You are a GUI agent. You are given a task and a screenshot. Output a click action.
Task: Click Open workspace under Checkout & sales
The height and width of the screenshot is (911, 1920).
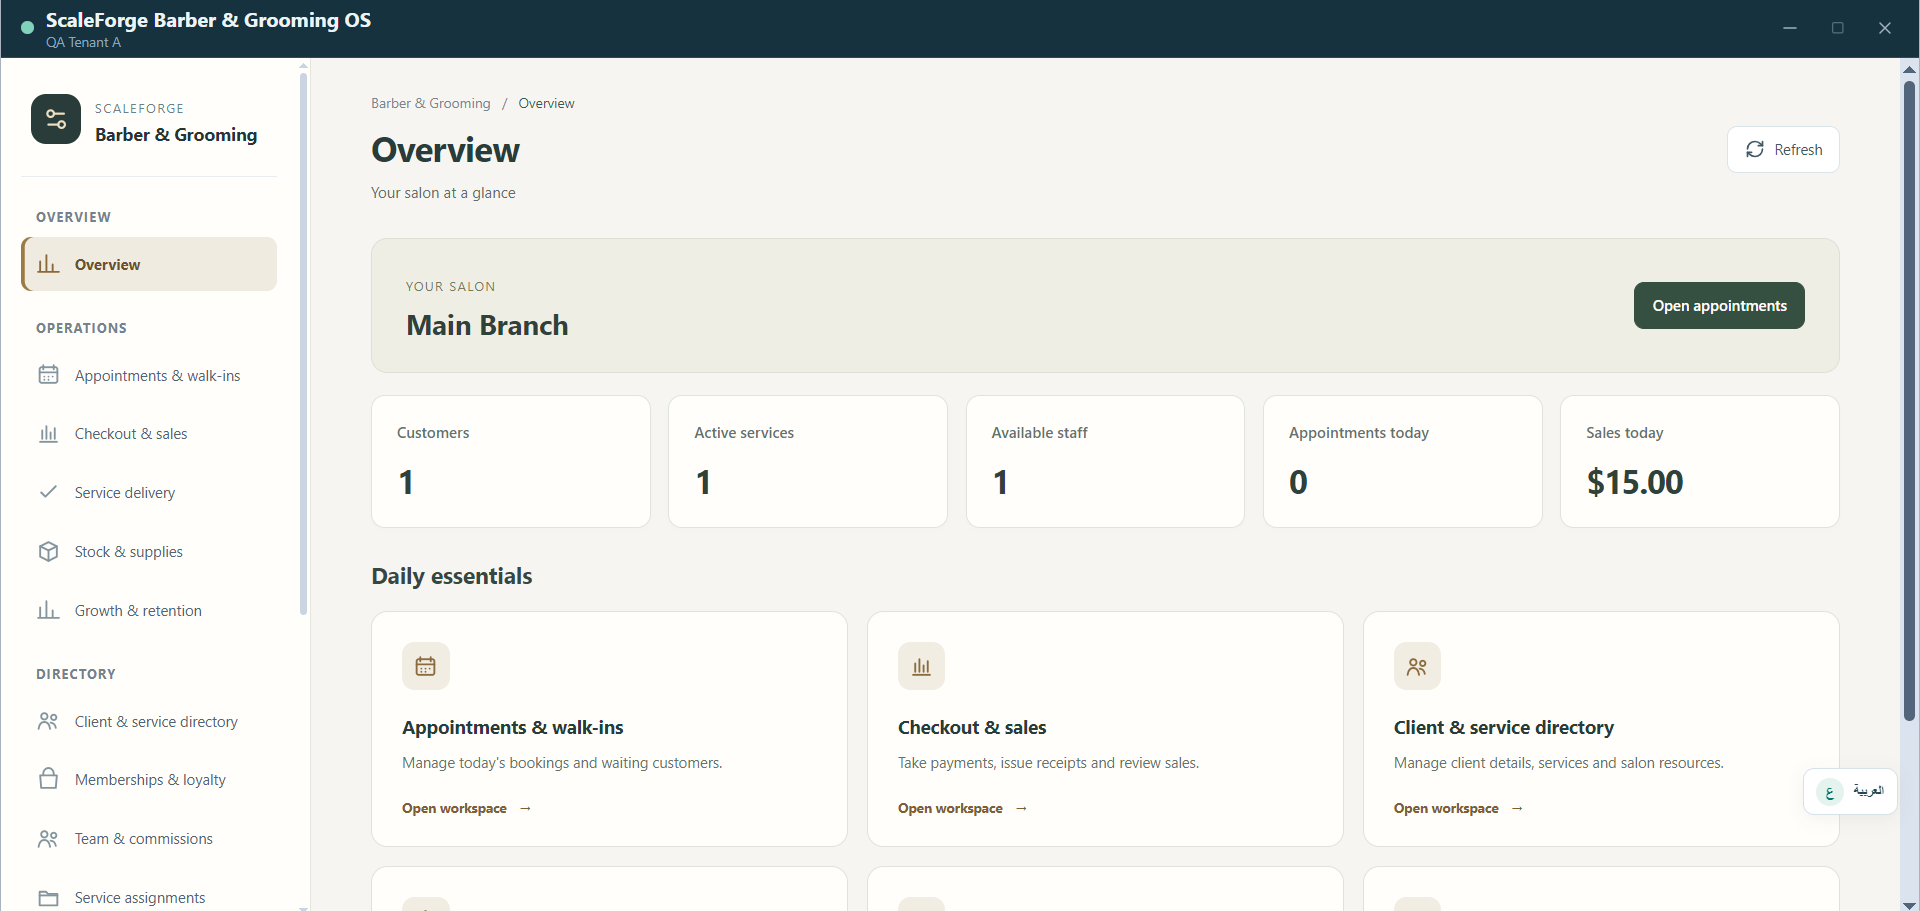962,808
